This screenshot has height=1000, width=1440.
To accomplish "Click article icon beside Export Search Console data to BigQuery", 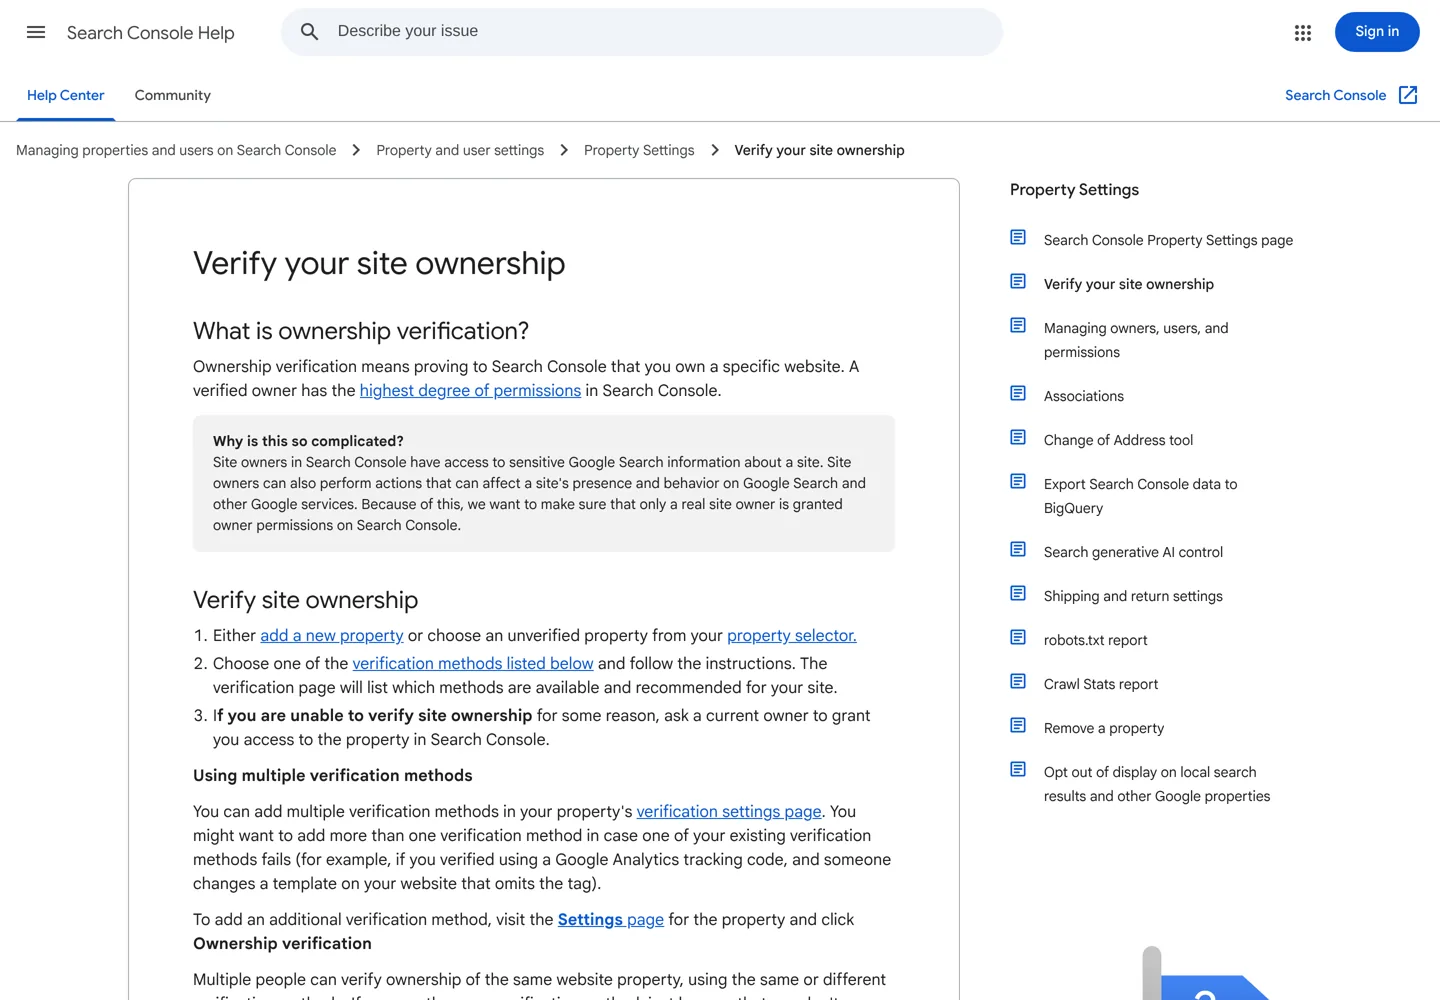I will pos(1018,481).
